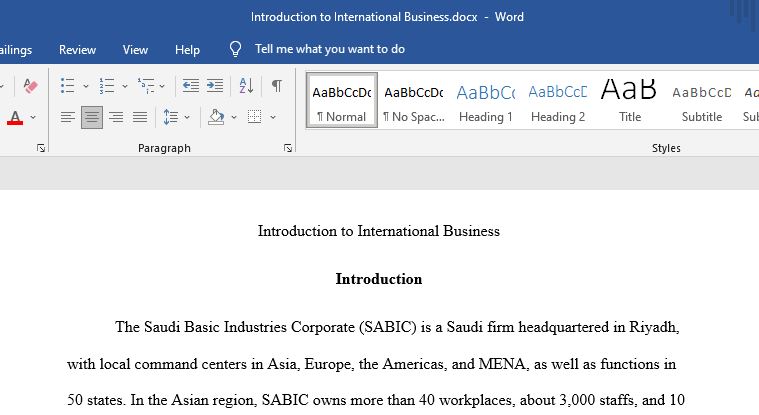
Task: Click the Borders icon
Action: pos(255,117)
